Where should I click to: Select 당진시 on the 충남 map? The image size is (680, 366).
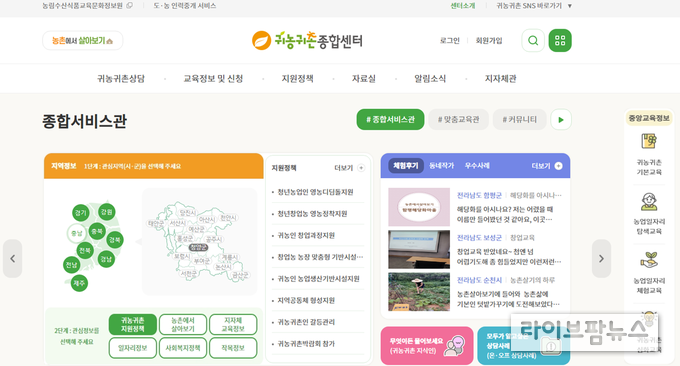187,212
